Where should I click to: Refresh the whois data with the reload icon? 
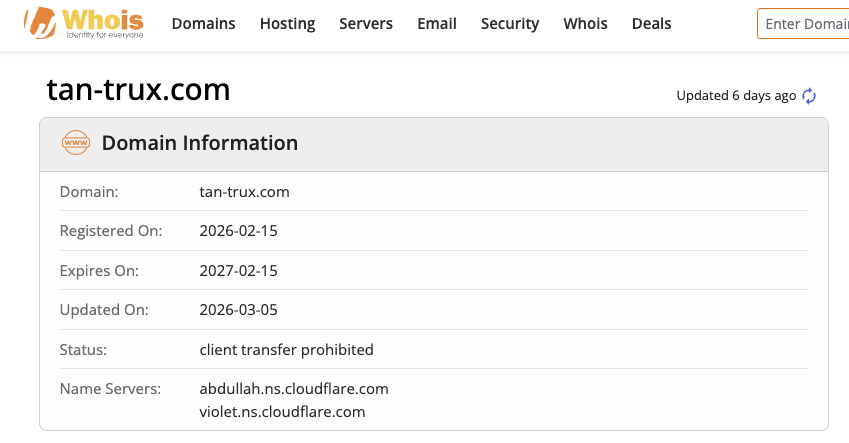(x=809, y=96)
